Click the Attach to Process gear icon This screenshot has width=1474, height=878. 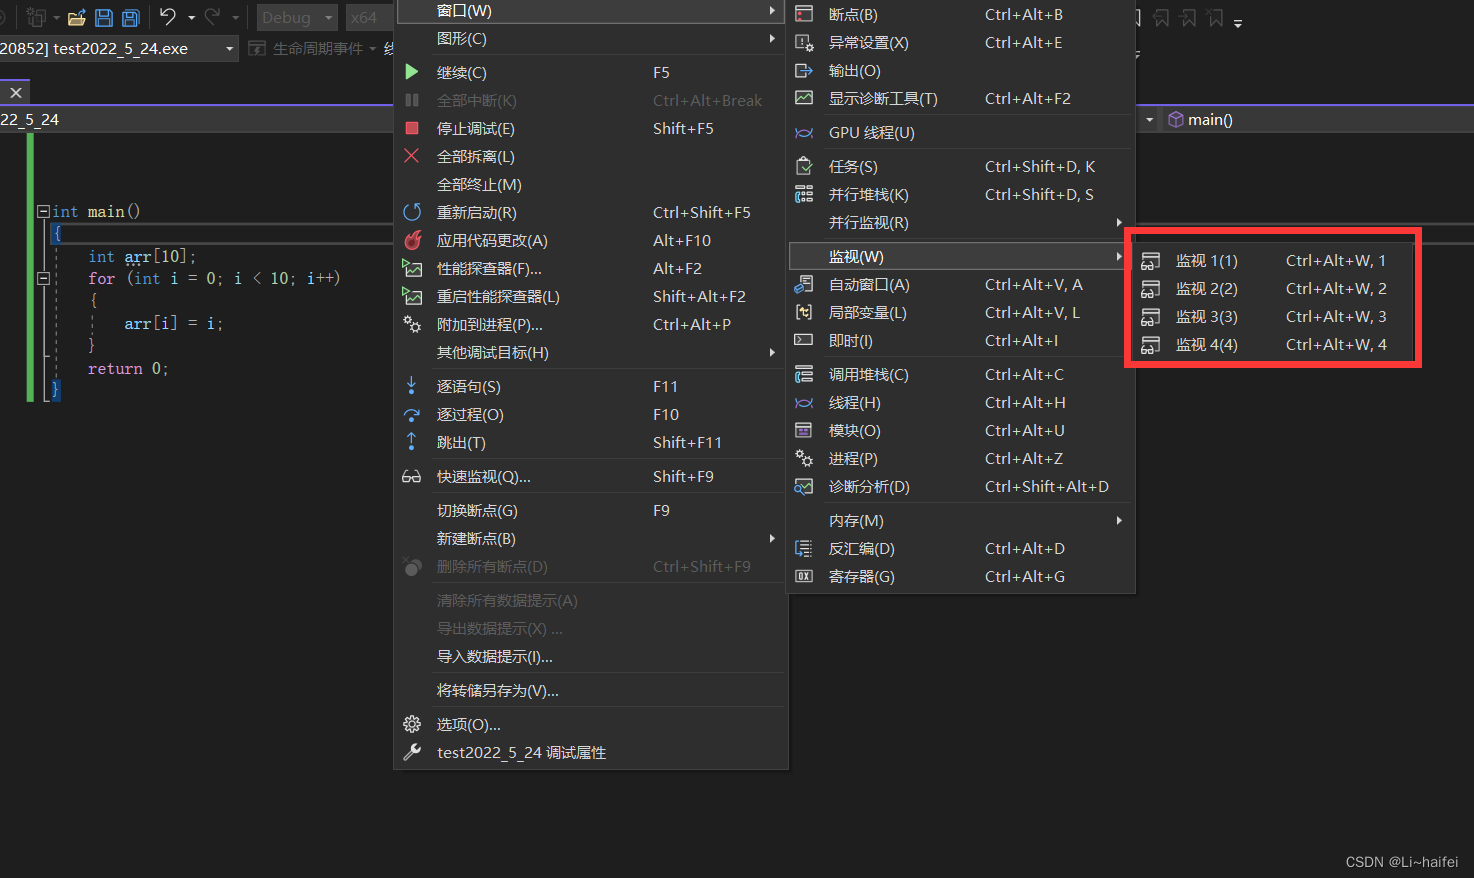pos(411,324)
